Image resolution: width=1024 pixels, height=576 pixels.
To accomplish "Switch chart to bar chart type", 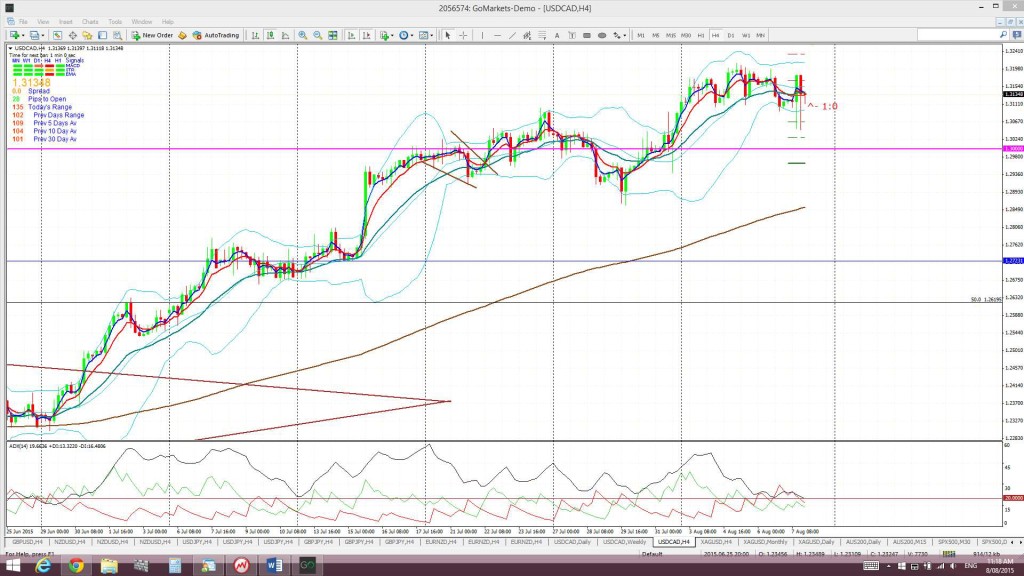I will tap(255, 35).
